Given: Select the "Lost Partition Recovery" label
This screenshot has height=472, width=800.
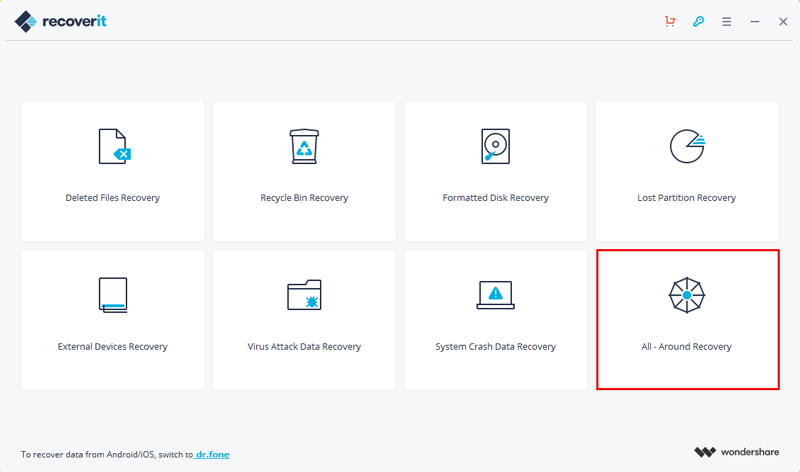Looking at the screenshot, I should [x=687, y=197].
